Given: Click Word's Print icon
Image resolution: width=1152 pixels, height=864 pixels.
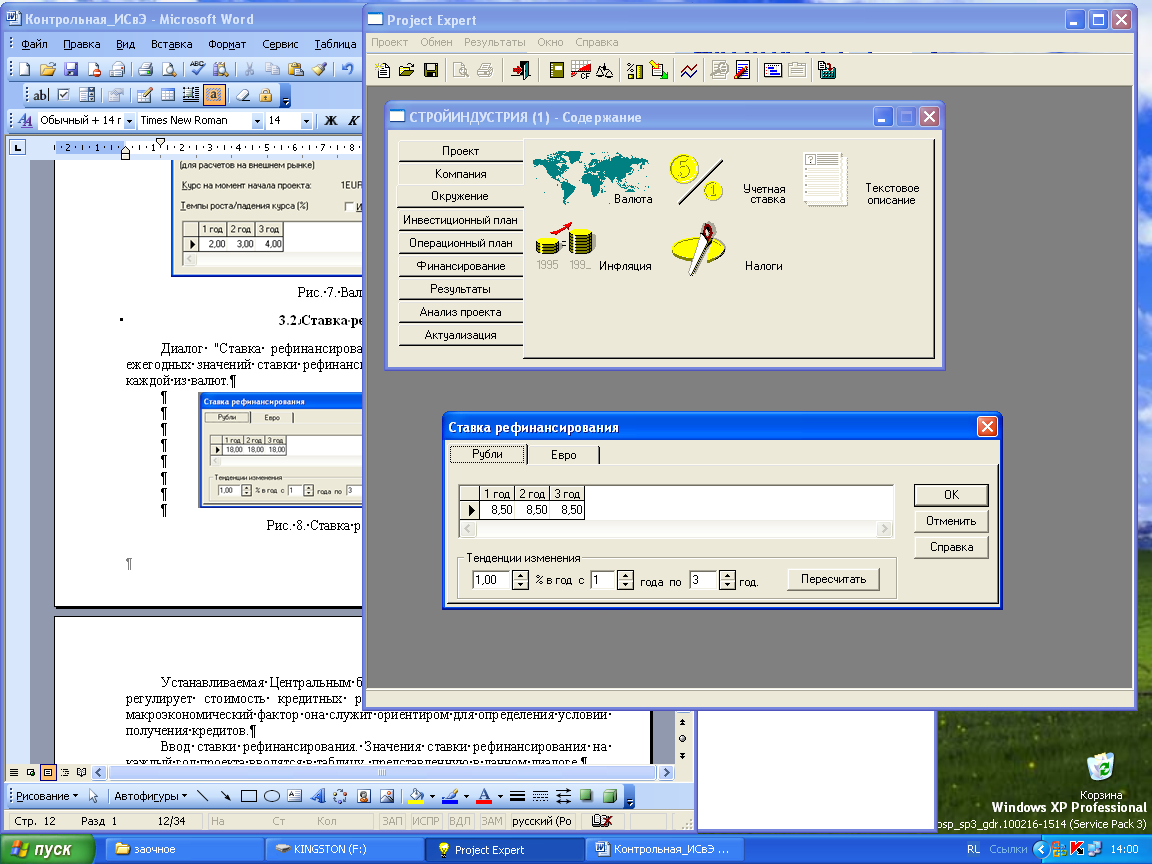Looking at the screenshot, I should (145, 69).
